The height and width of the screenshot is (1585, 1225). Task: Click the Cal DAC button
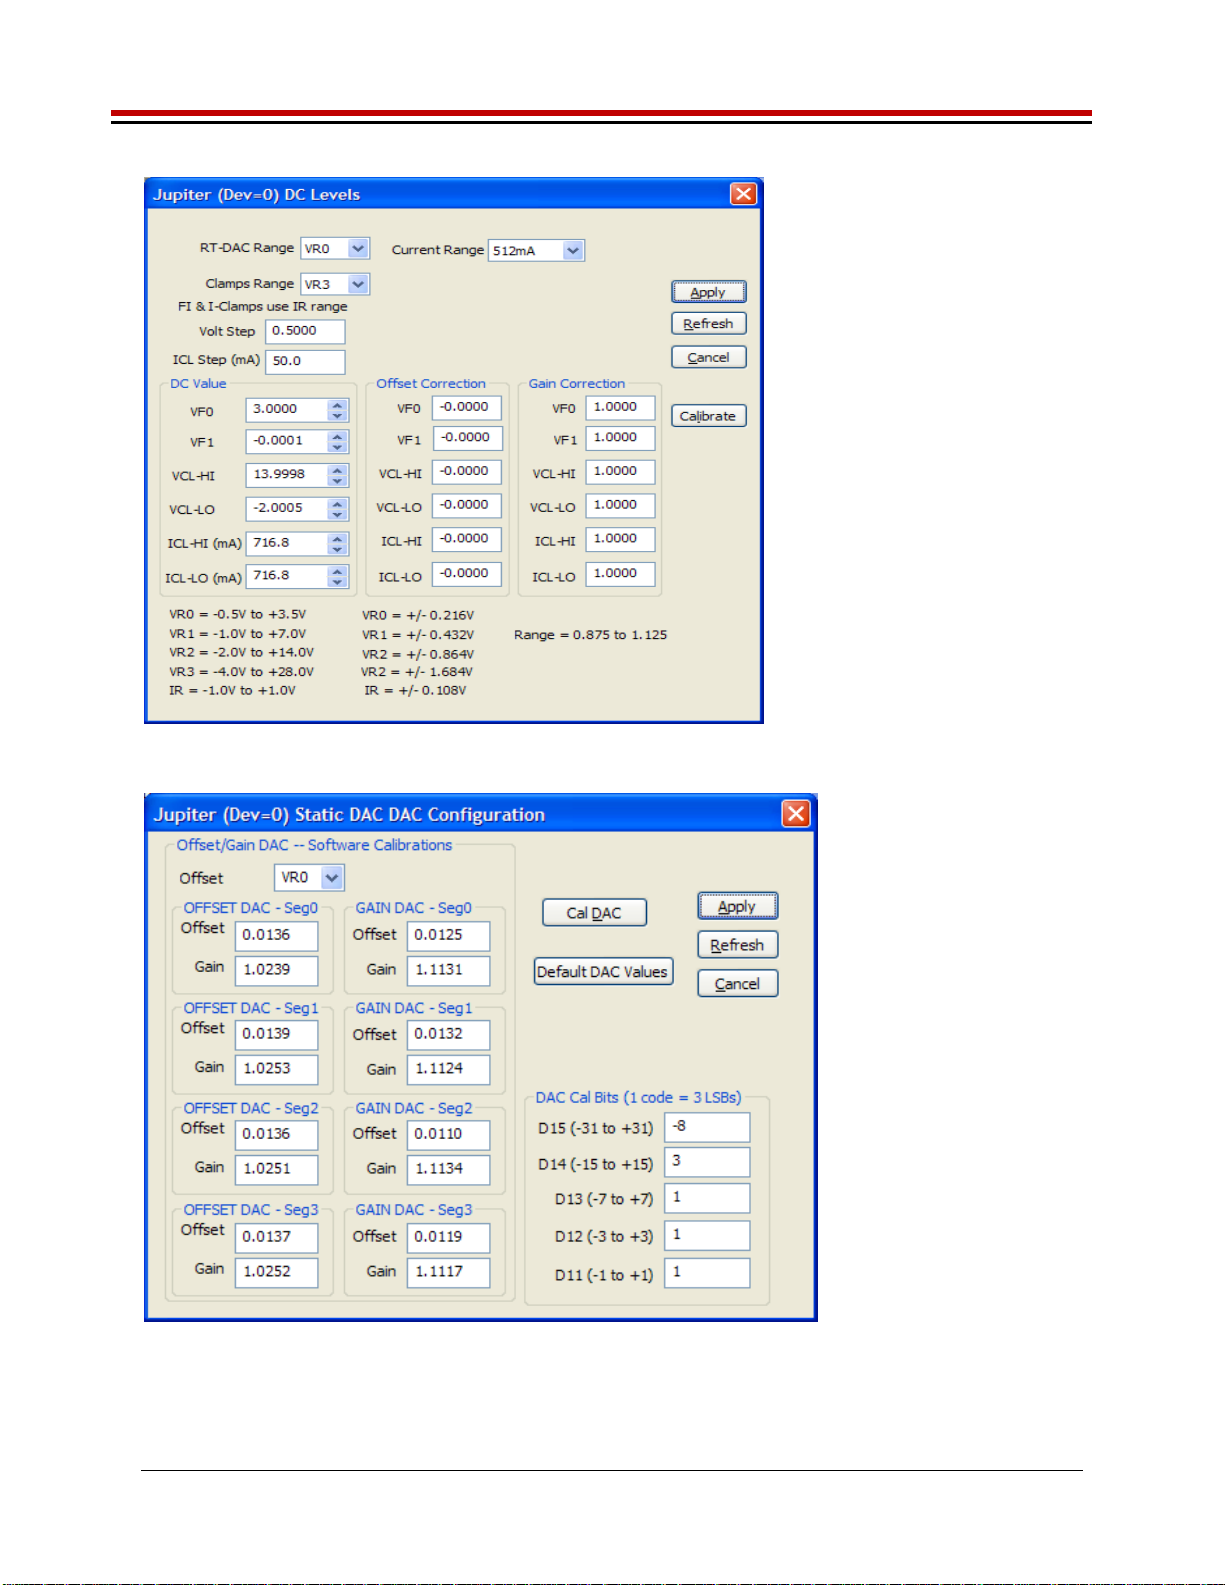click(x=594, y=912)
